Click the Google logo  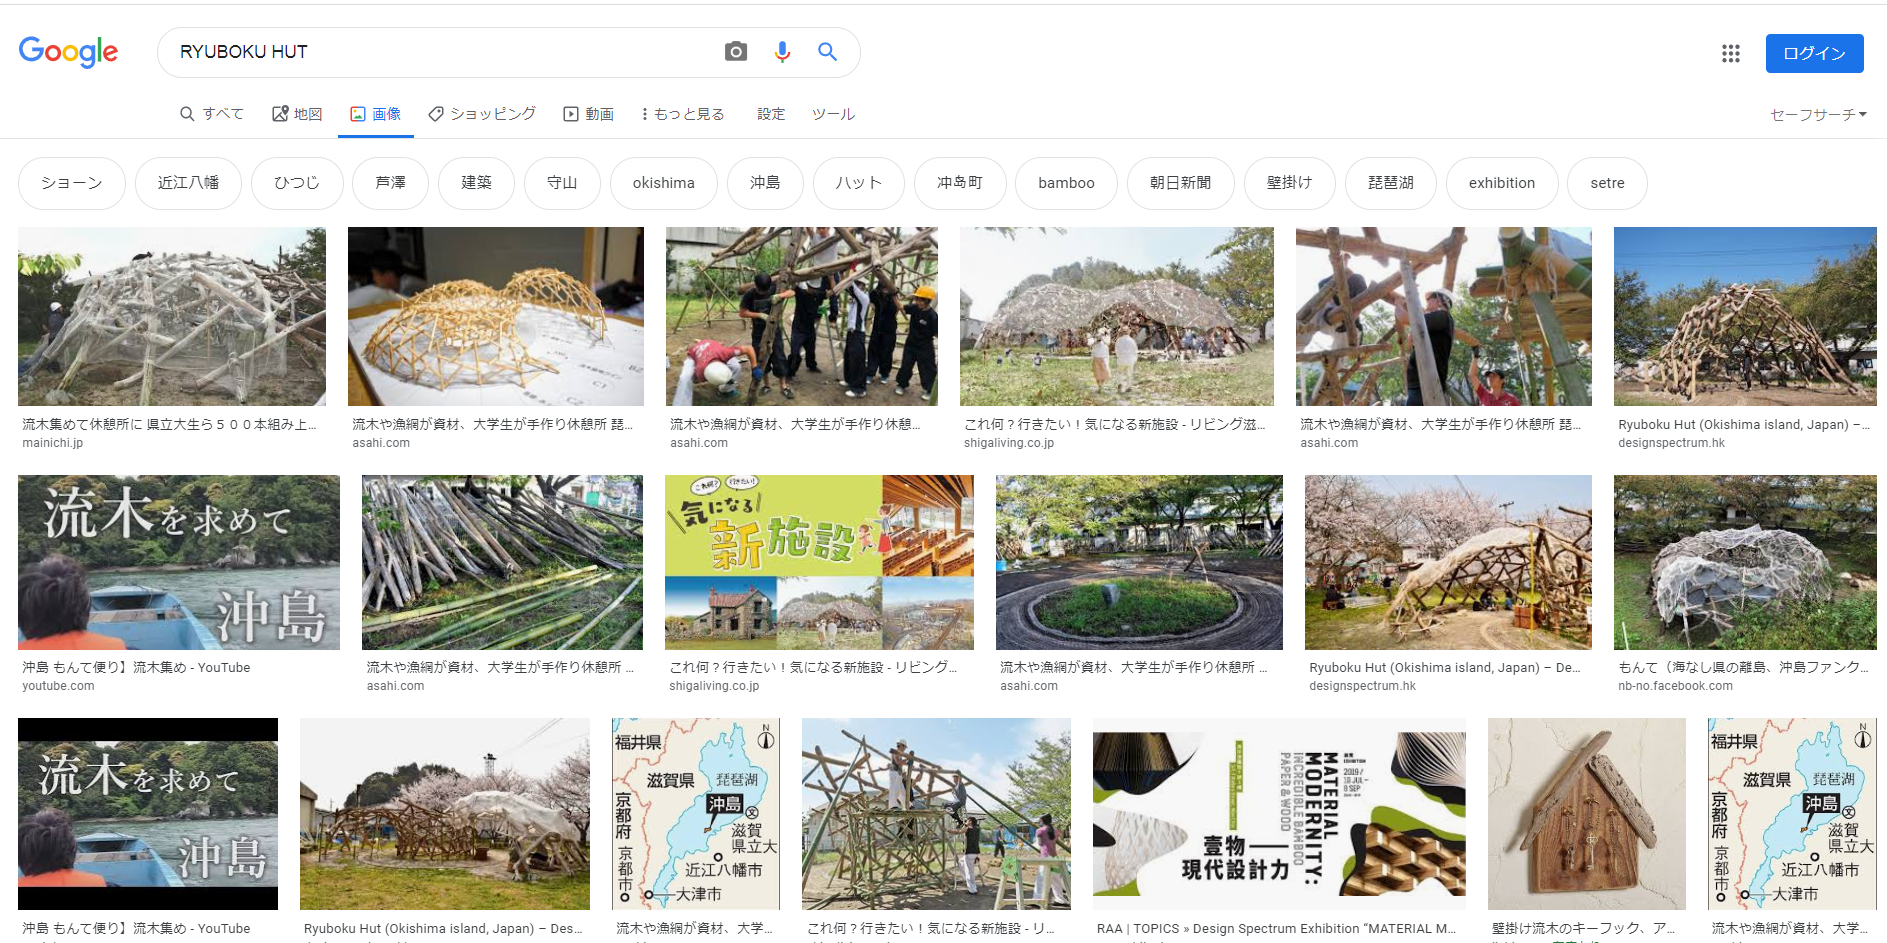click(x=68, y=52)
